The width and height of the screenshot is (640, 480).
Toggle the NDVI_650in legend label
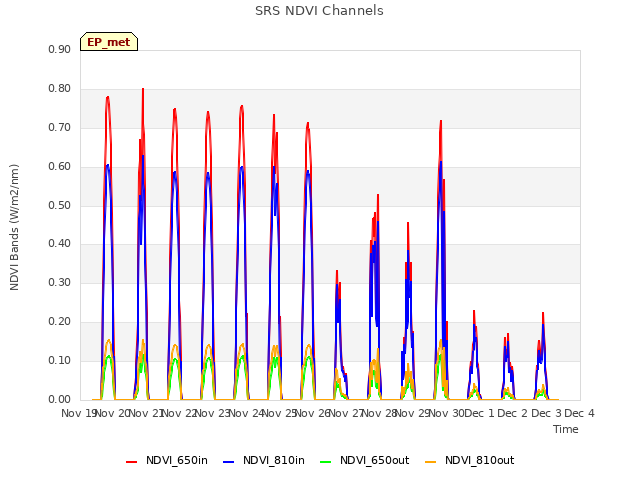(x=177, y=460)
